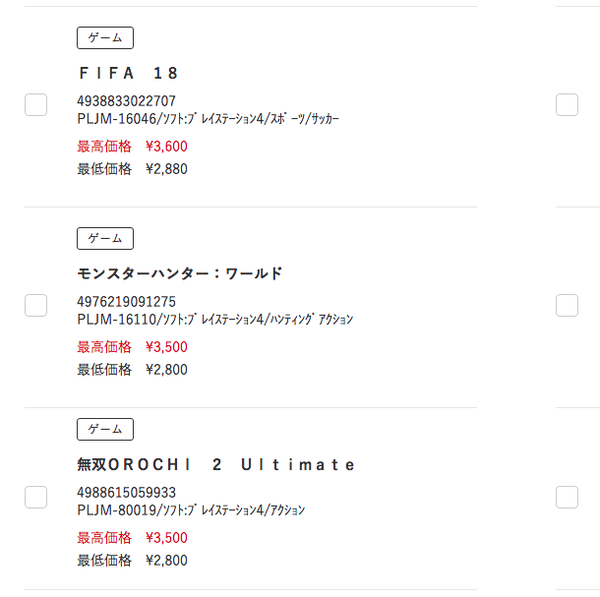Click the ゲーム tag above FIFA 18

[x=105, y=38]
